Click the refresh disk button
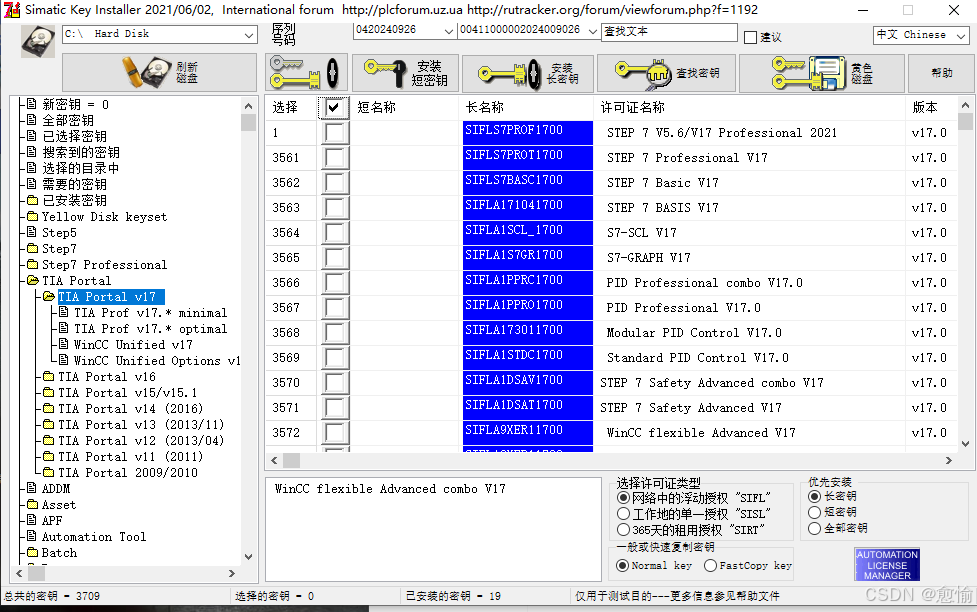This screenshot has width=977, height=612. (x=159, y=72)
